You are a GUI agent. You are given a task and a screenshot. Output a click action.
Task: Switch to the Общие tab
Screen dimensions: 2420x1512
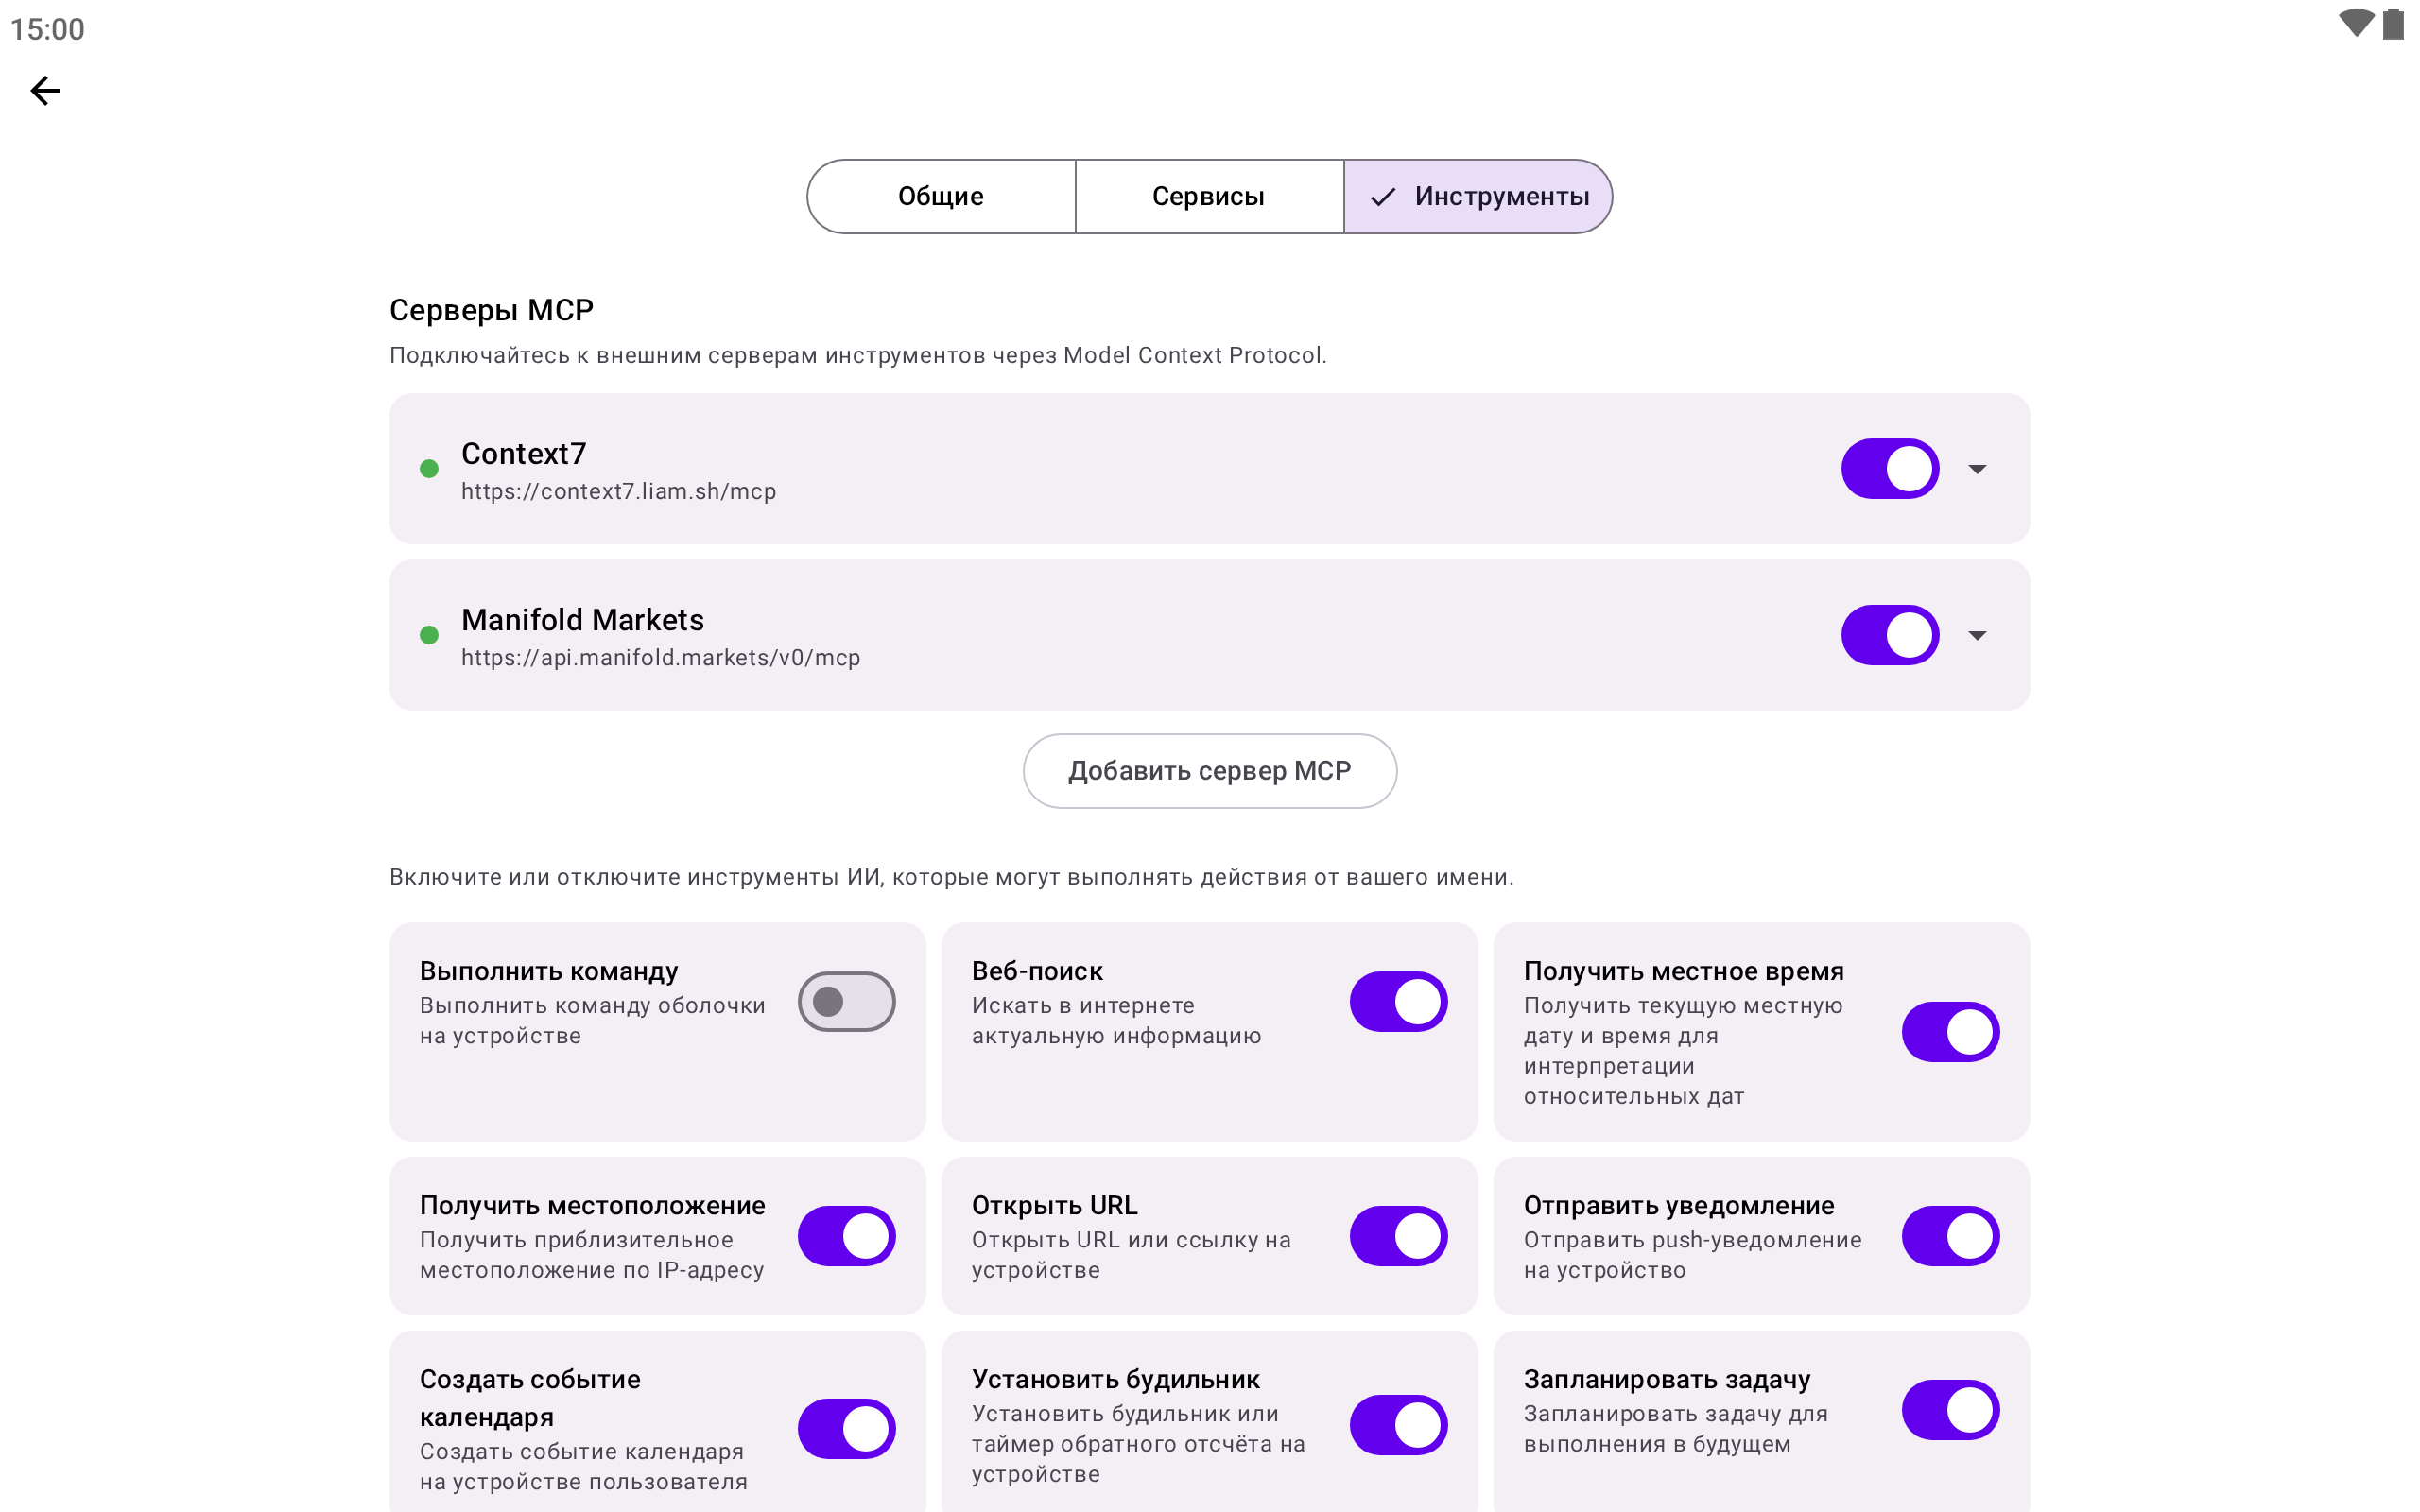point(941,197)
